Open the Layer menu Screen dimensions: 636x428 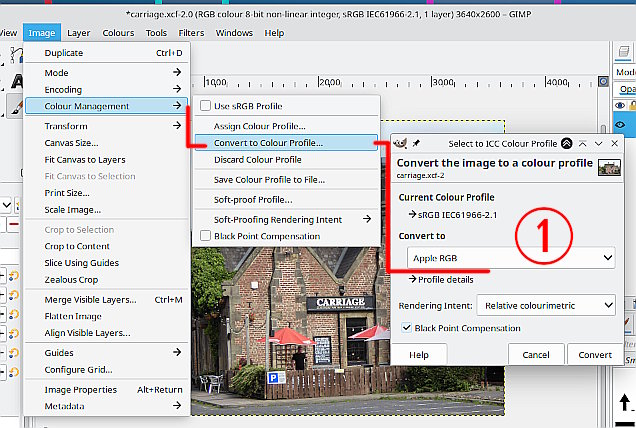[x=79, y=33]
